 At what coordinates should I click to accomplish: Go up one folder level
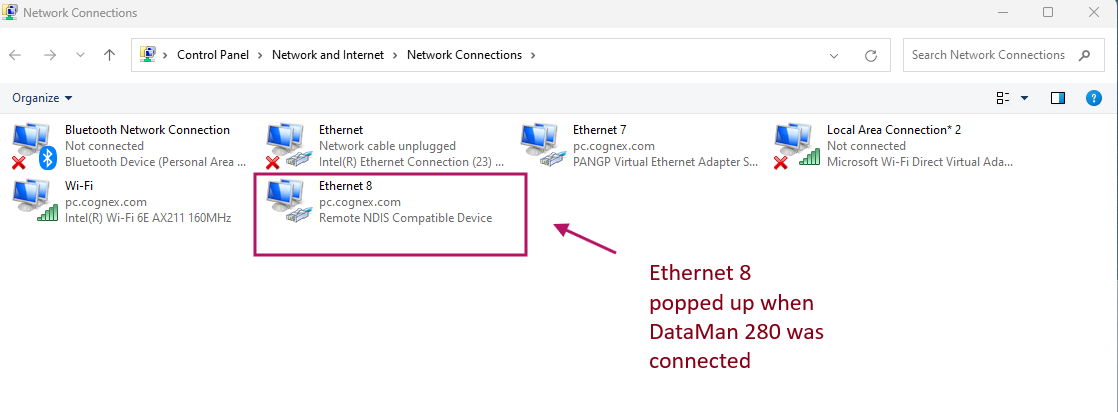[x=109, y=55]
